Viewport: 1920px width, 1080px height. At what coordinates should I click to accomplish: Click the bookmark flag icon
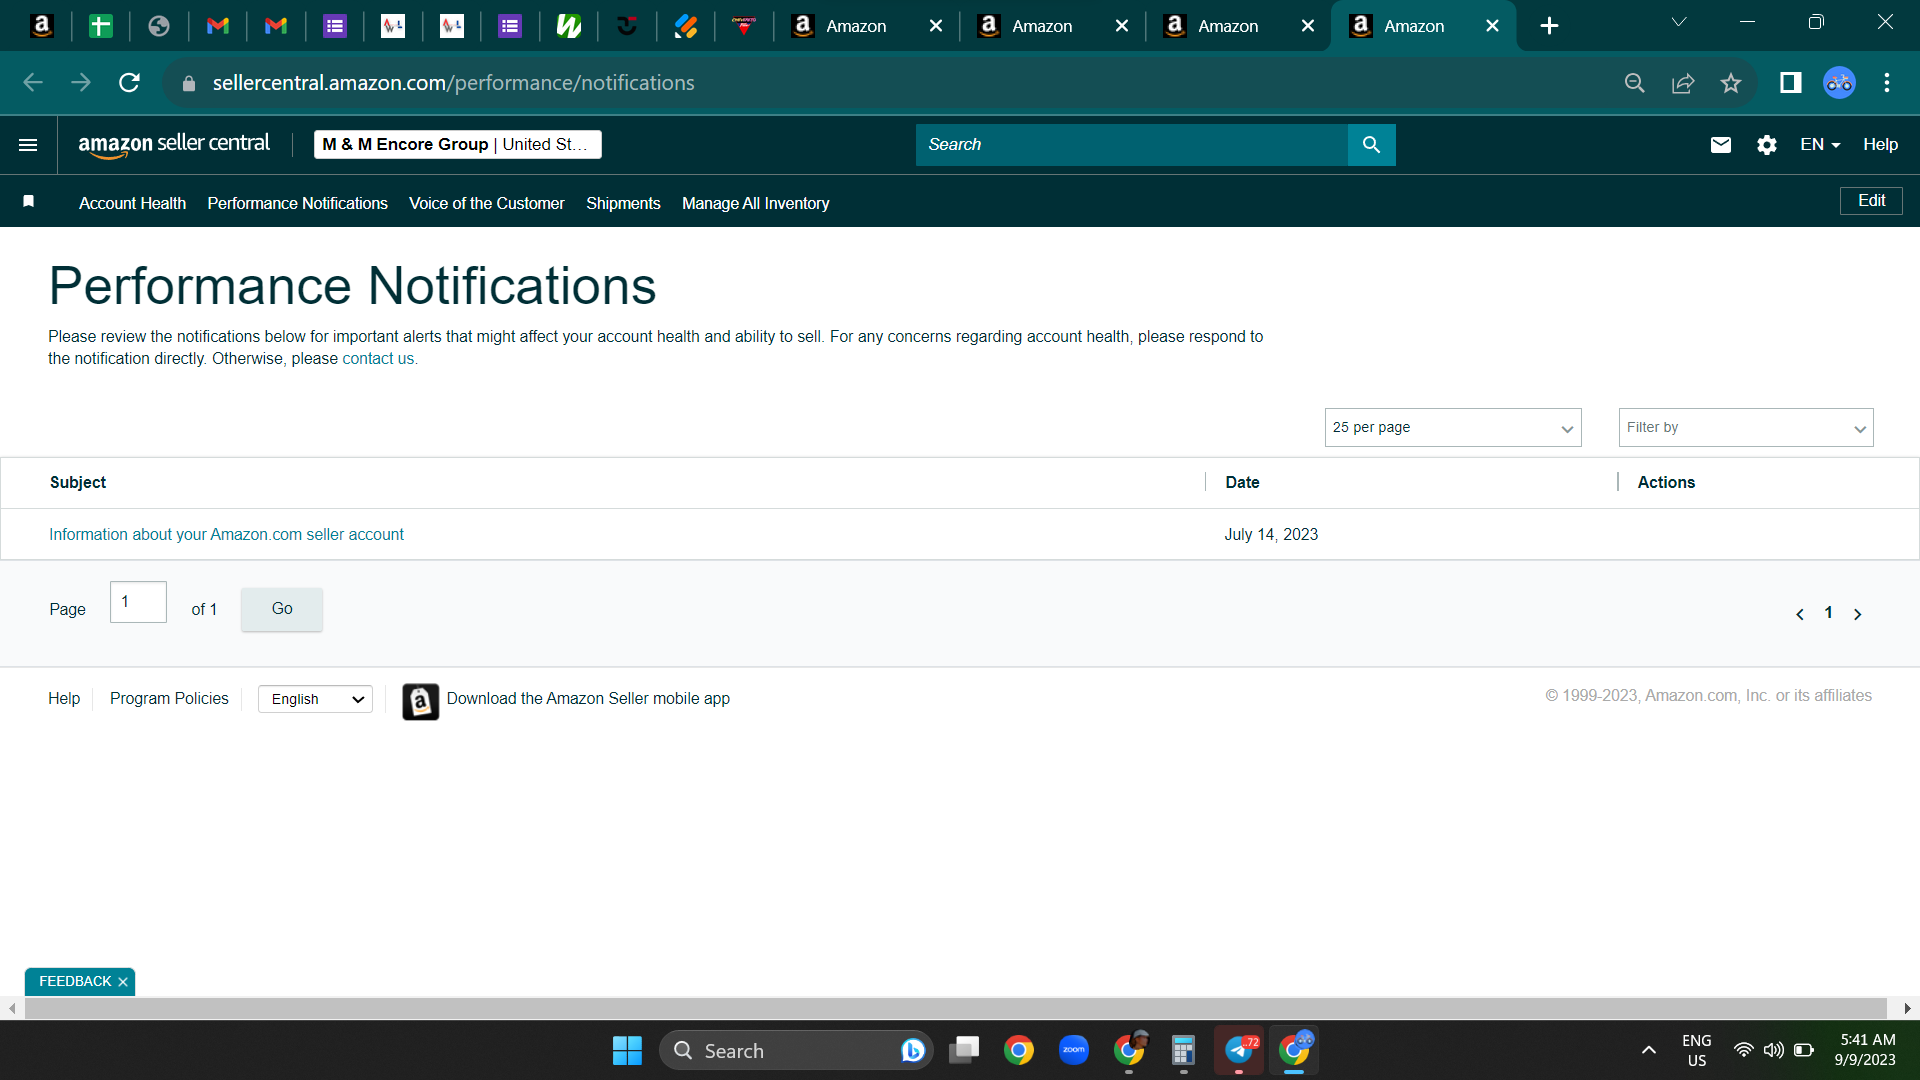29,201
